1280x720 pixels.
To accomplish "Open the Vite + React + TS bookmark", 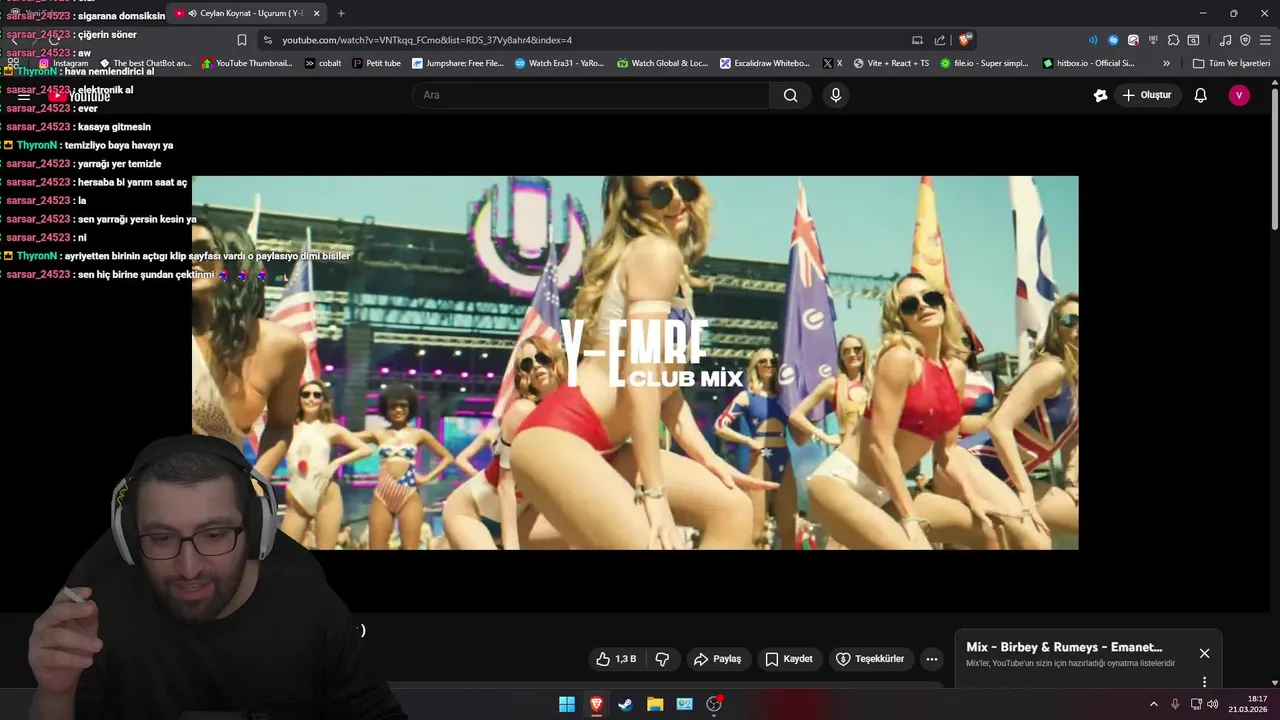I will [x=890, y=63].
